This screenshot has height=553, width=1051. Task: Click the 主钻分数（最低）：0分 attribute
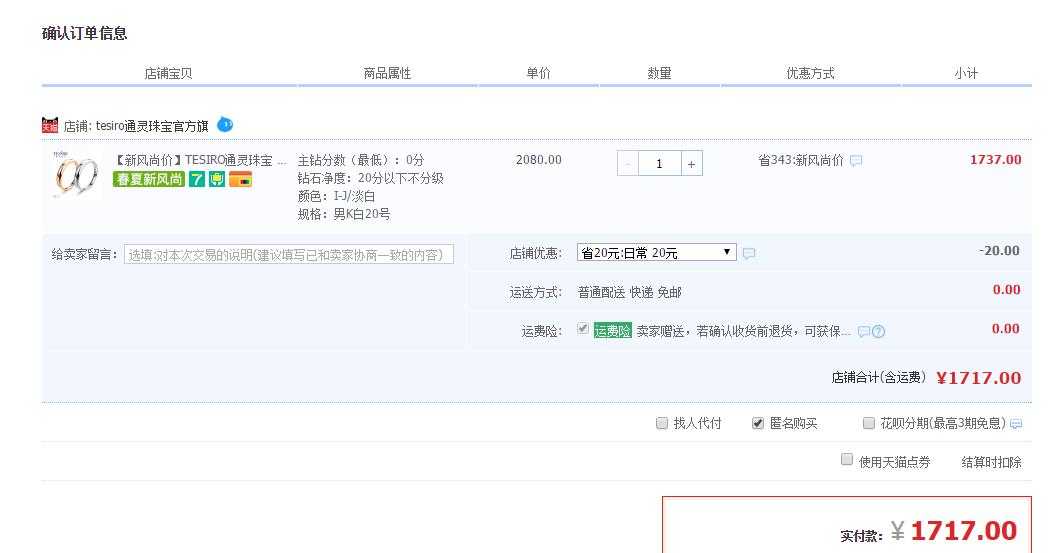pos(361,160)
